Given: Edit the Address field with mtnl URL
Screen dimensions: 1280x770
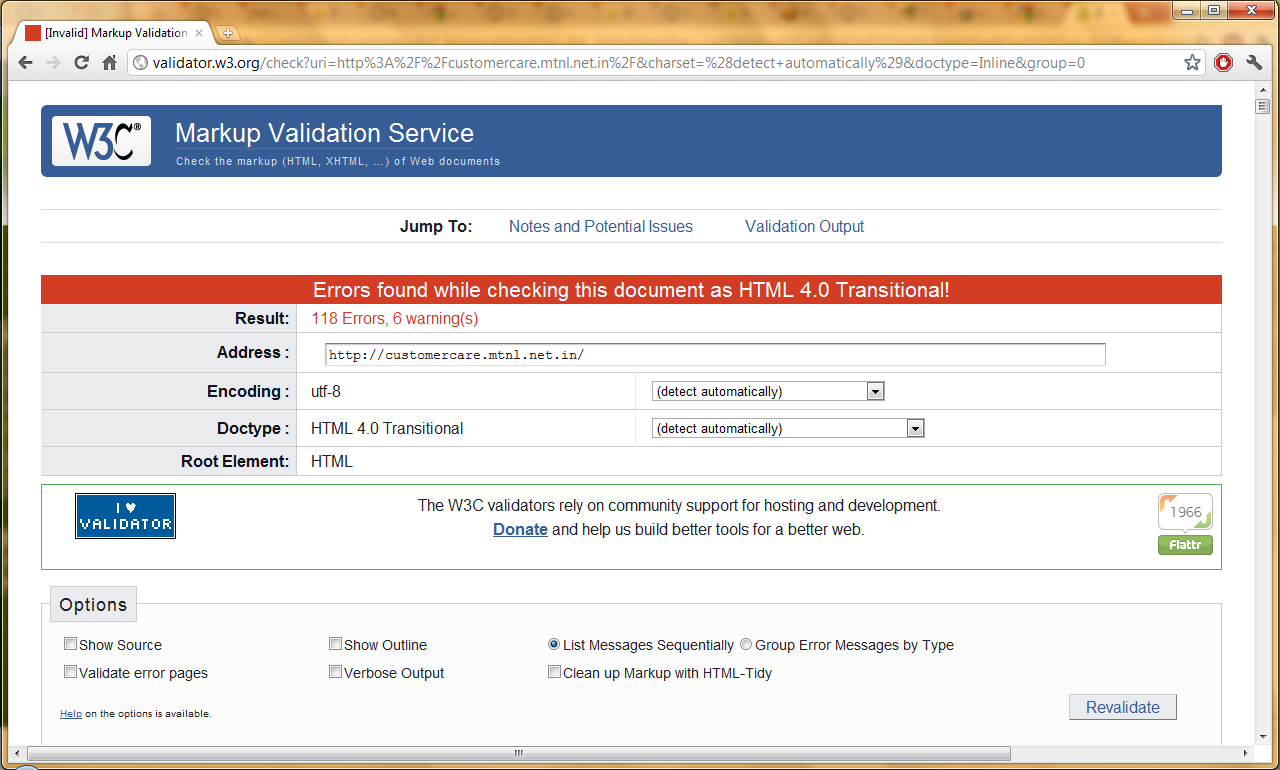Looking at the screenshot, I should tap(715, 355).
